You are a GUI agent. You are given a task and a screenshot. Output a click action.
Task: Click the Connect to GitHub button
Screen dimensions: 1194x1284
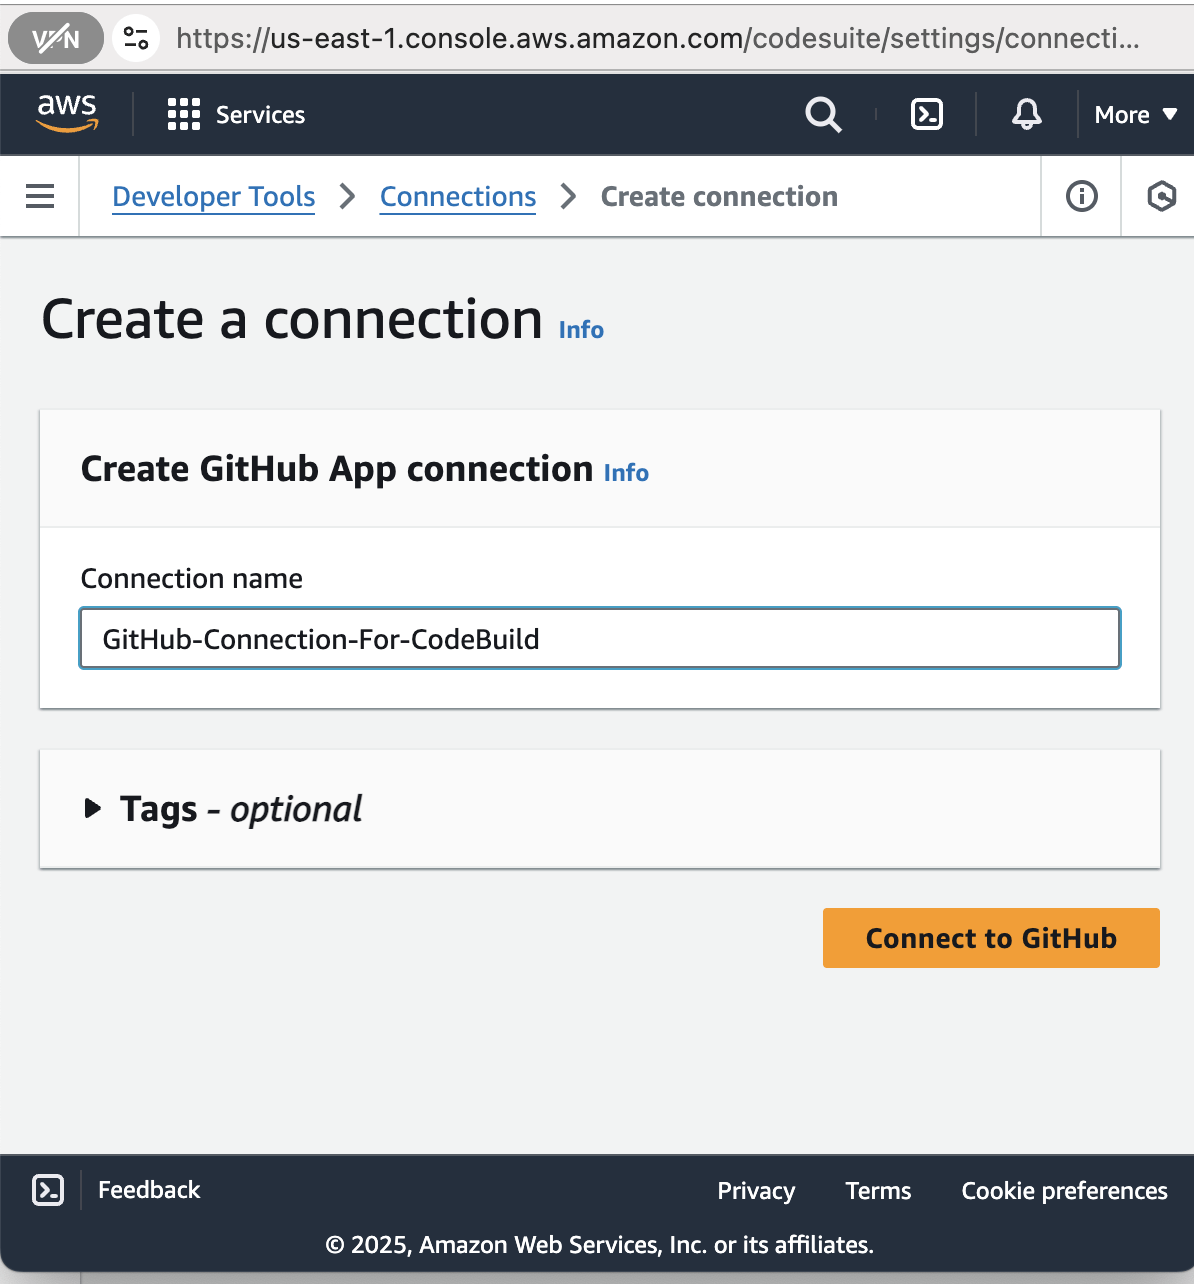pos(991,938)
